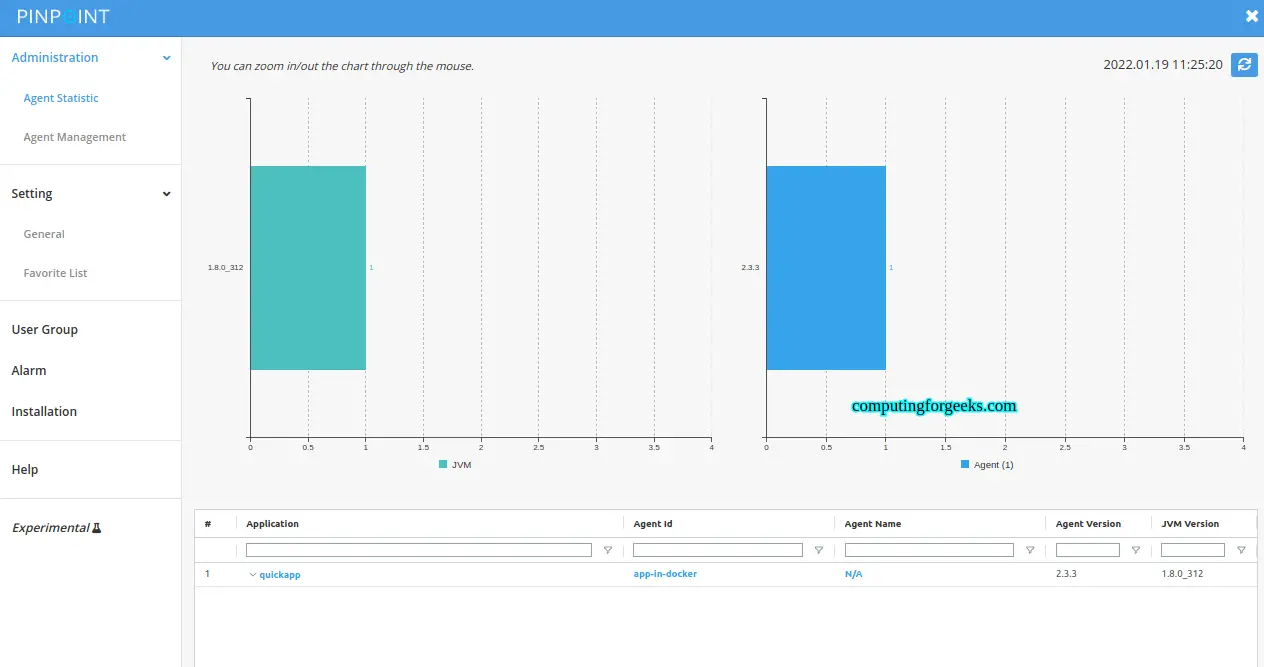This screenshot has height=667, width=1264.
Task: Click the Agent Version filter icon
Action: [x=1135, y=549]
